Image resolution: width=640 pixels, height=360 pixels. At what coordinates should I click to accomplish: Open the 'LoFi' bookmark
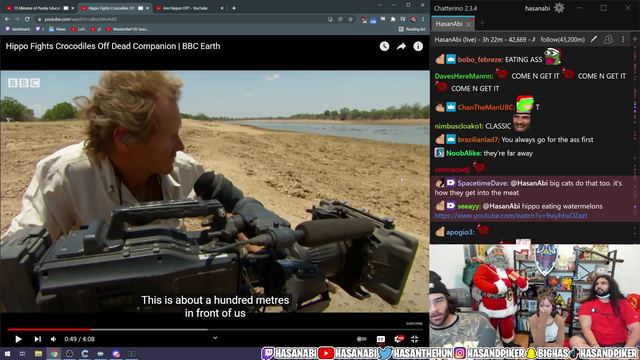click(x=78, y=29)
